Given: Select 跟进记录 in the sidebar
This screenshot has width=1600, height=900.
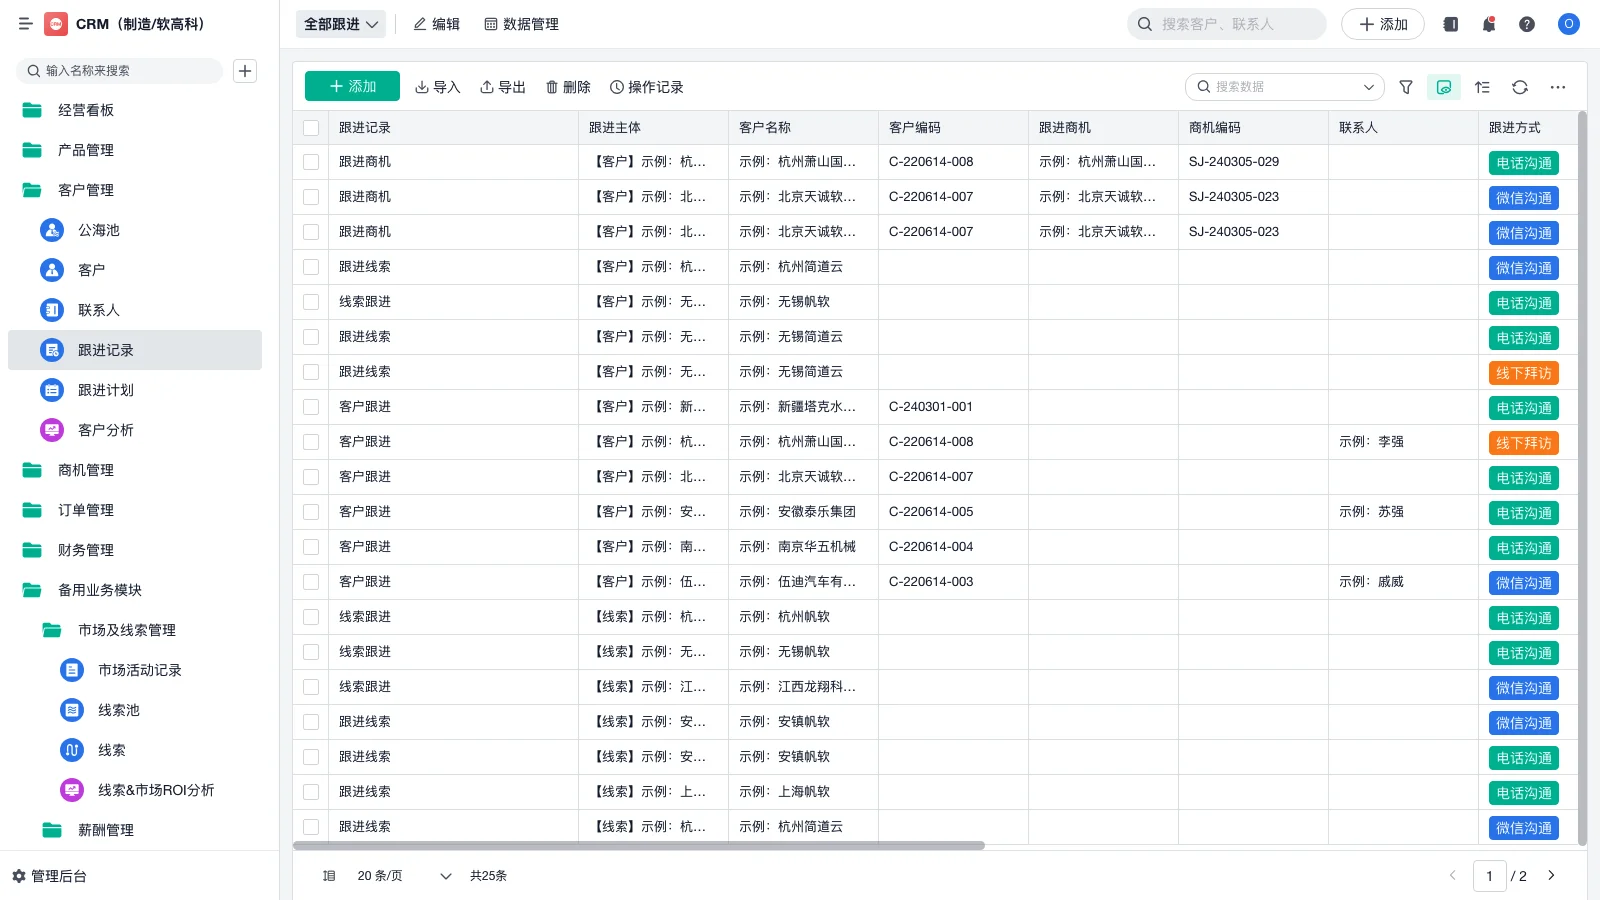Looking at the screenshot, I should tap(105, 350).
